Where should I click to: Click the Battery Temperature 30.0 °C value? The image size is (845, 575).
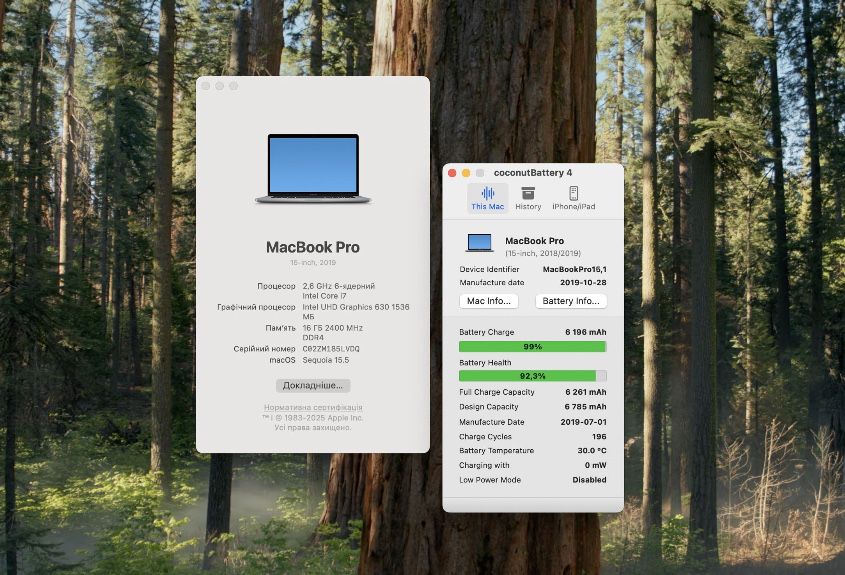point(592,451)
